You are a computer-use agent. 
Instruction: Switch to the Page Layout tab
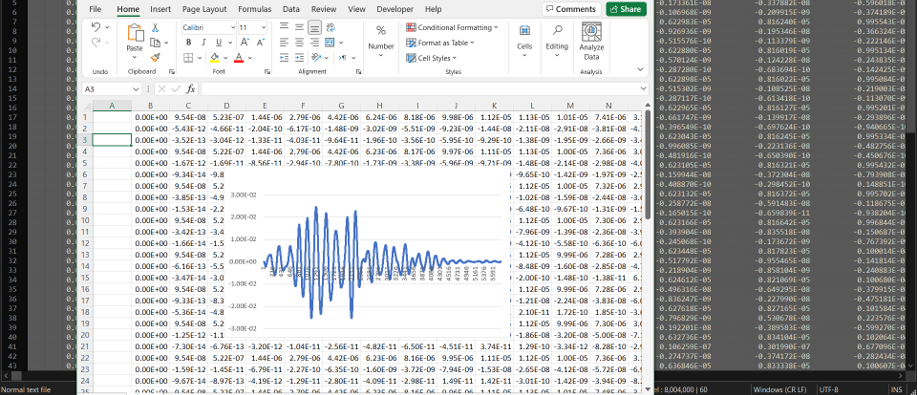click(204, 9)
